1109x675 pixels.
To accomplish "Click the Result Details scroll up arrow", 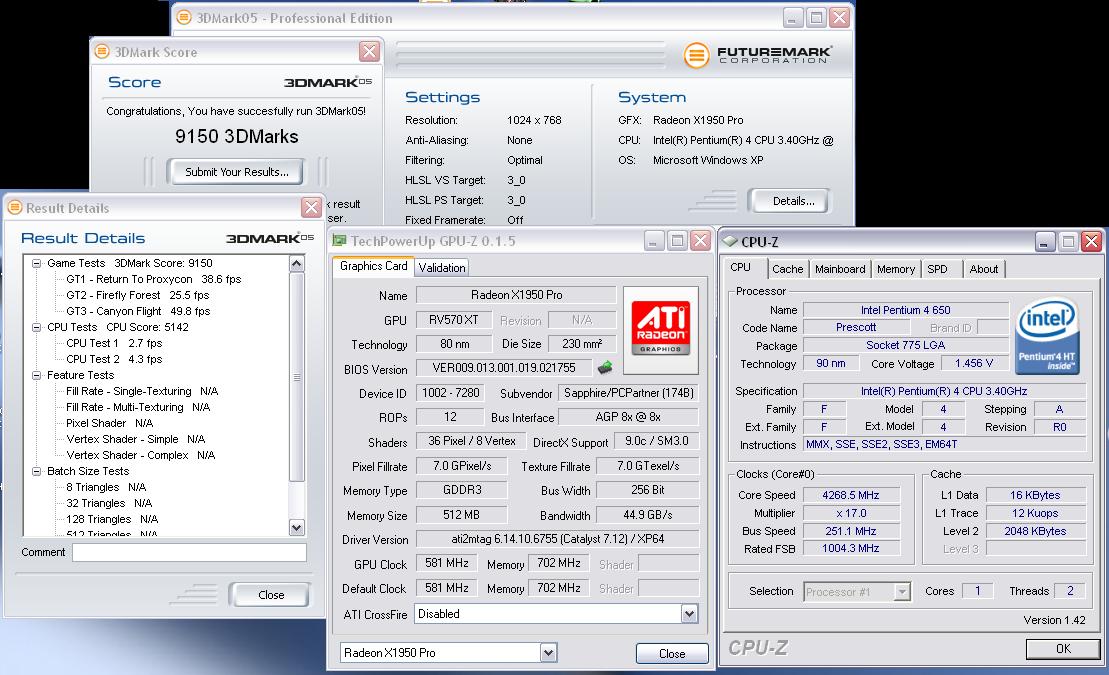I will pyautogui.click(x=296, y=264).
